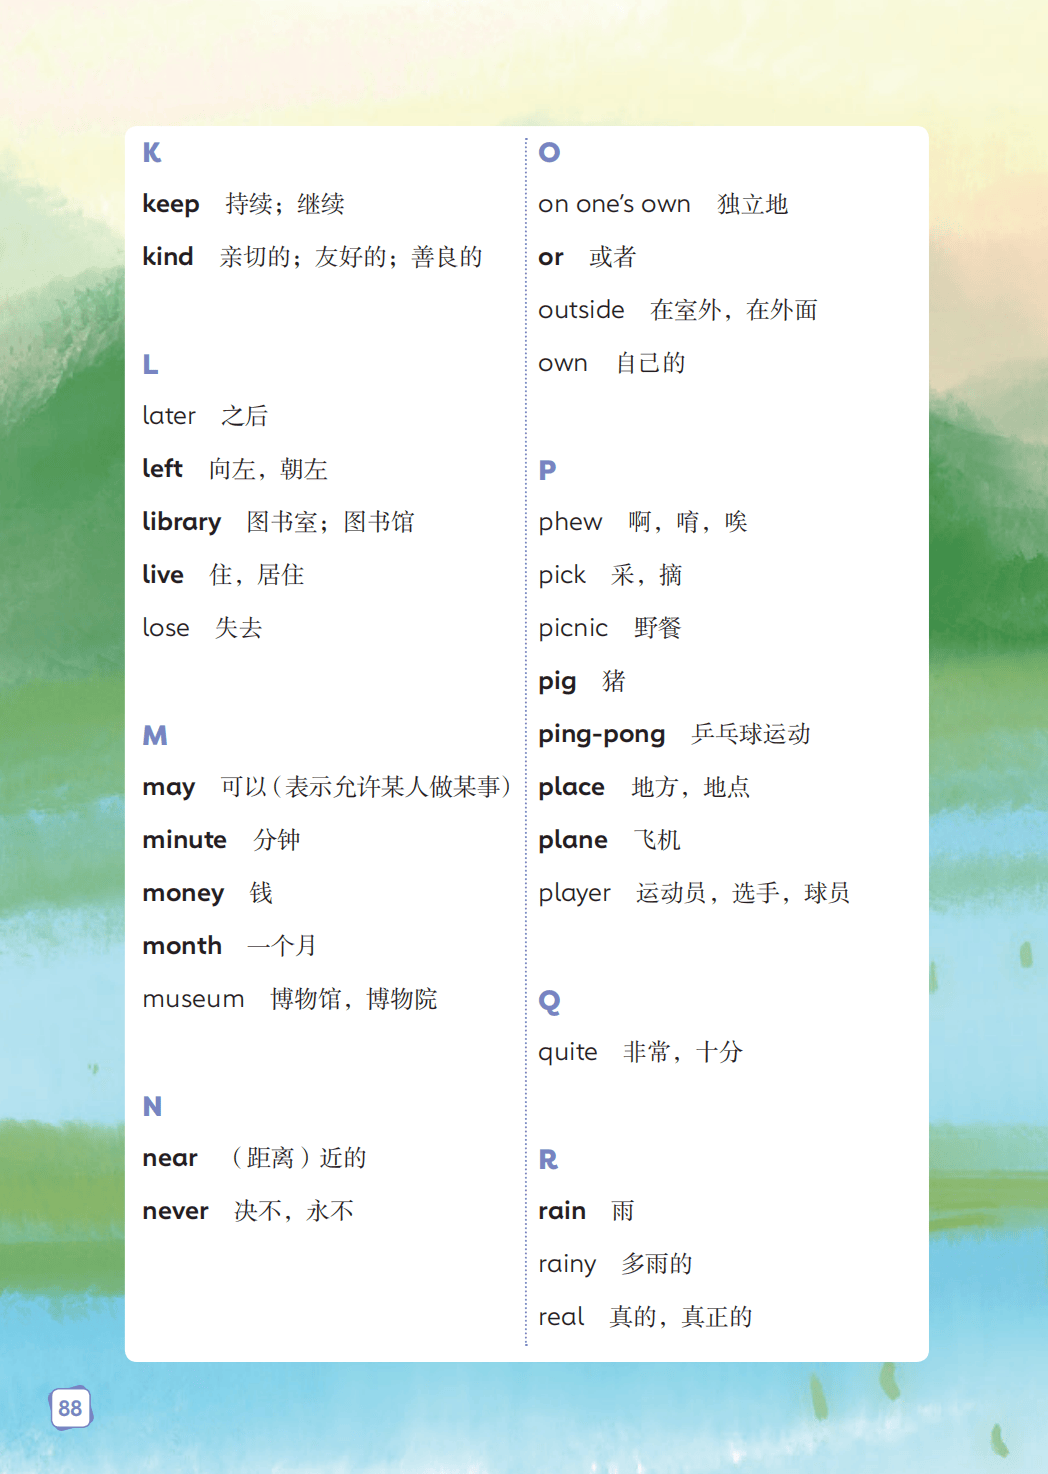The image size is (1048, 1474).
Task: Click the word 'minute' under M
Action: pos(184,840)
